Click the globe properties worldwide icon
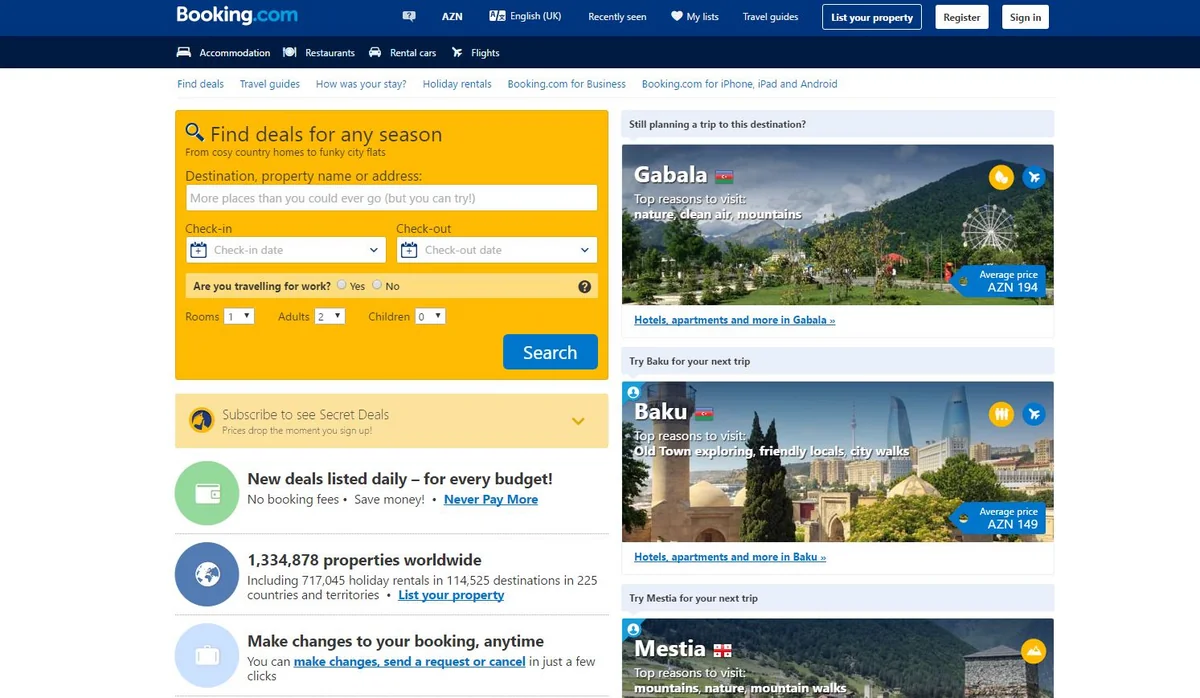Image resolution: width=1200 pixels, height=698 pixels. [x=207, y=575]
